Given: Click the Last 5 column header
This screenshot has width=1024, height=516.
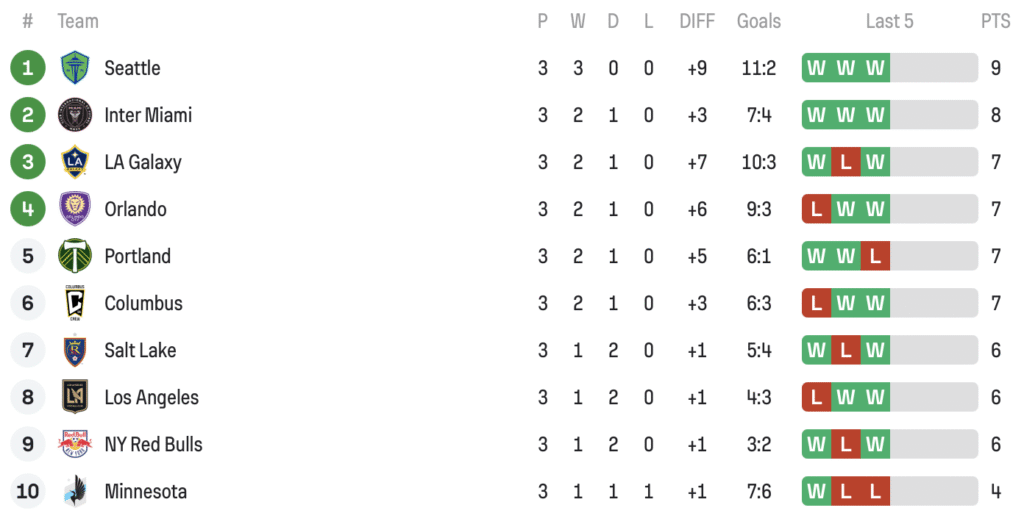Looking at the screenshot, I should 889,21.
